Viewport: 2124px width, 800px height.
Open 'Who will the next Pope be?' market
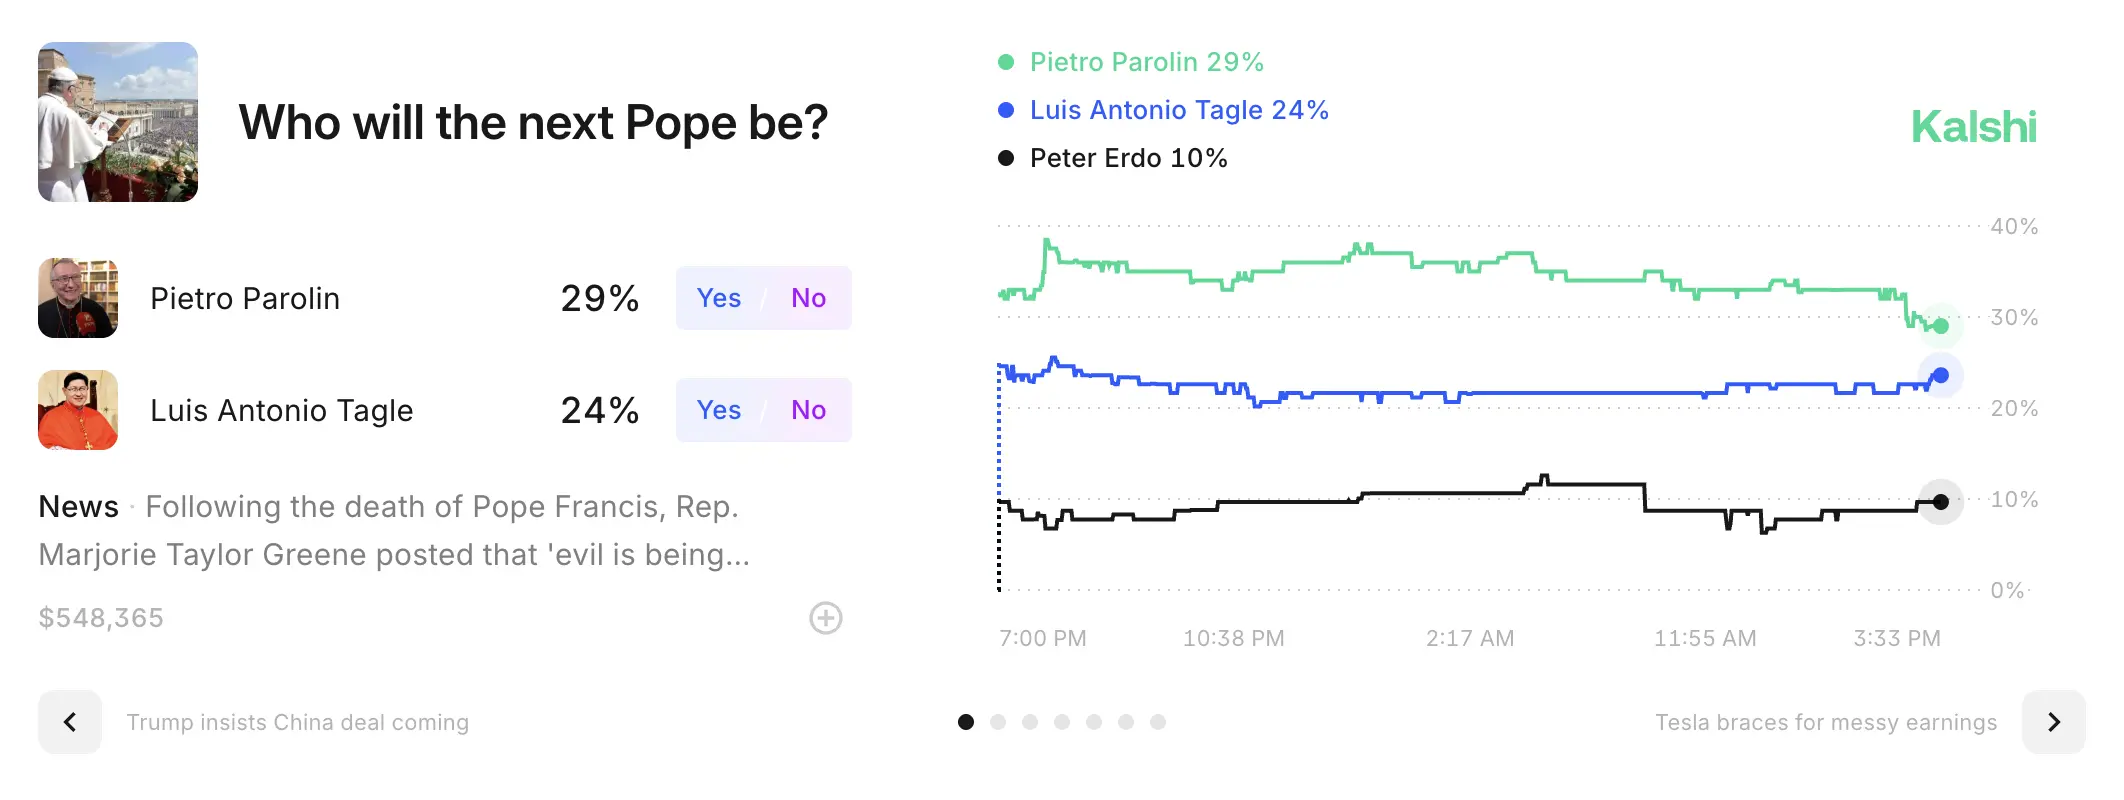click(533, 123)
